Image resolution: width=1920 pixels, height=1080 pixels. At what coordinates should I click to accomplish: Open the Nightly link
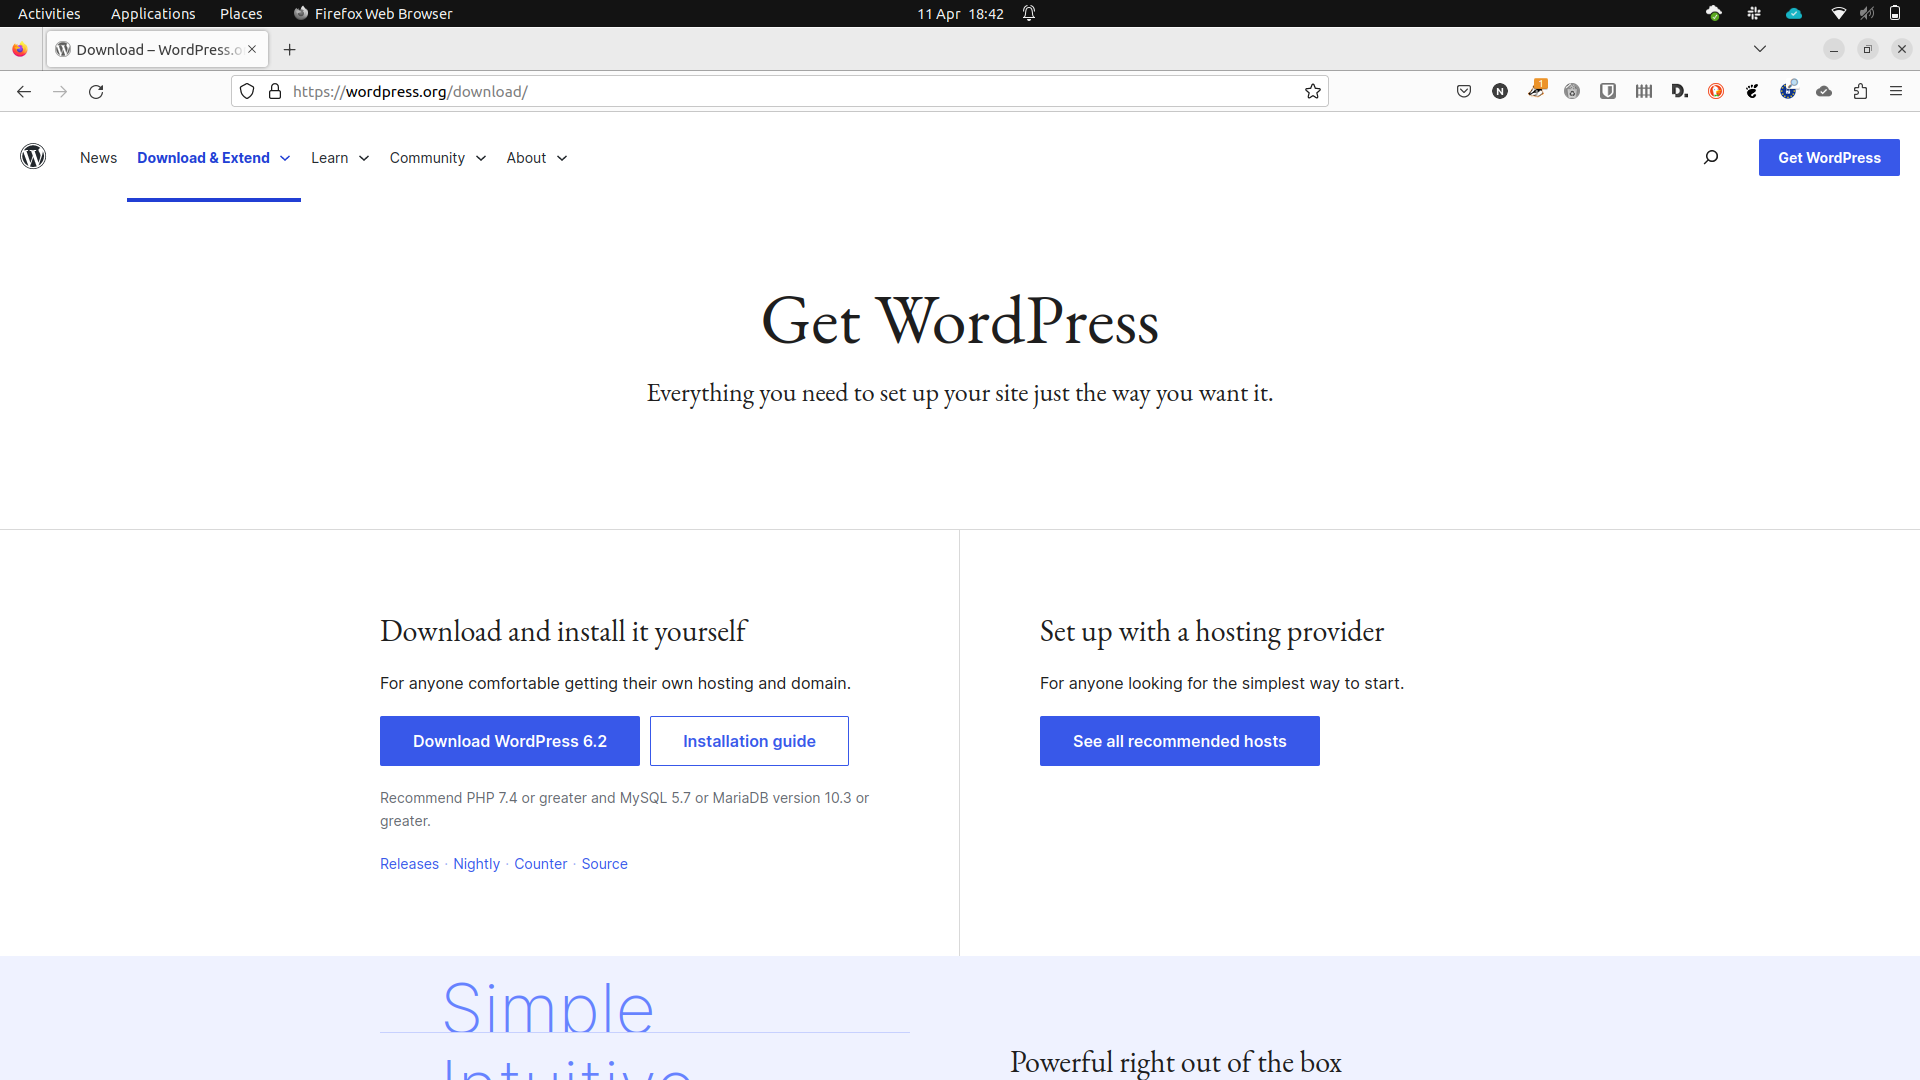click(476, 864)
